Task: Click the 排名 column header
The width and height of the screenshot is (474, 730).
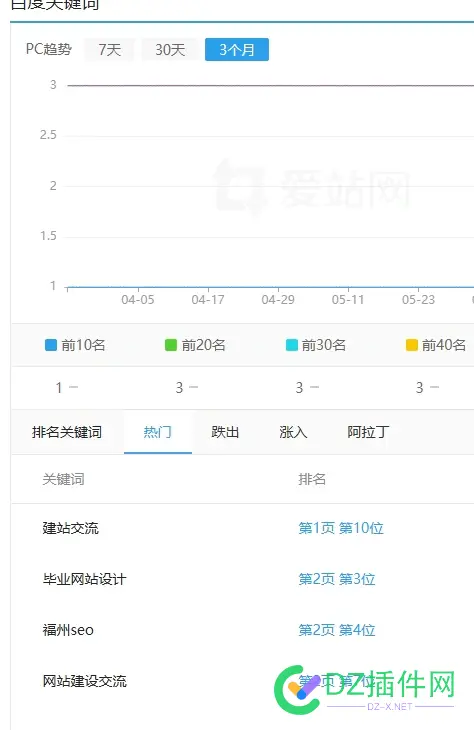Action: [x=312, y=479]
